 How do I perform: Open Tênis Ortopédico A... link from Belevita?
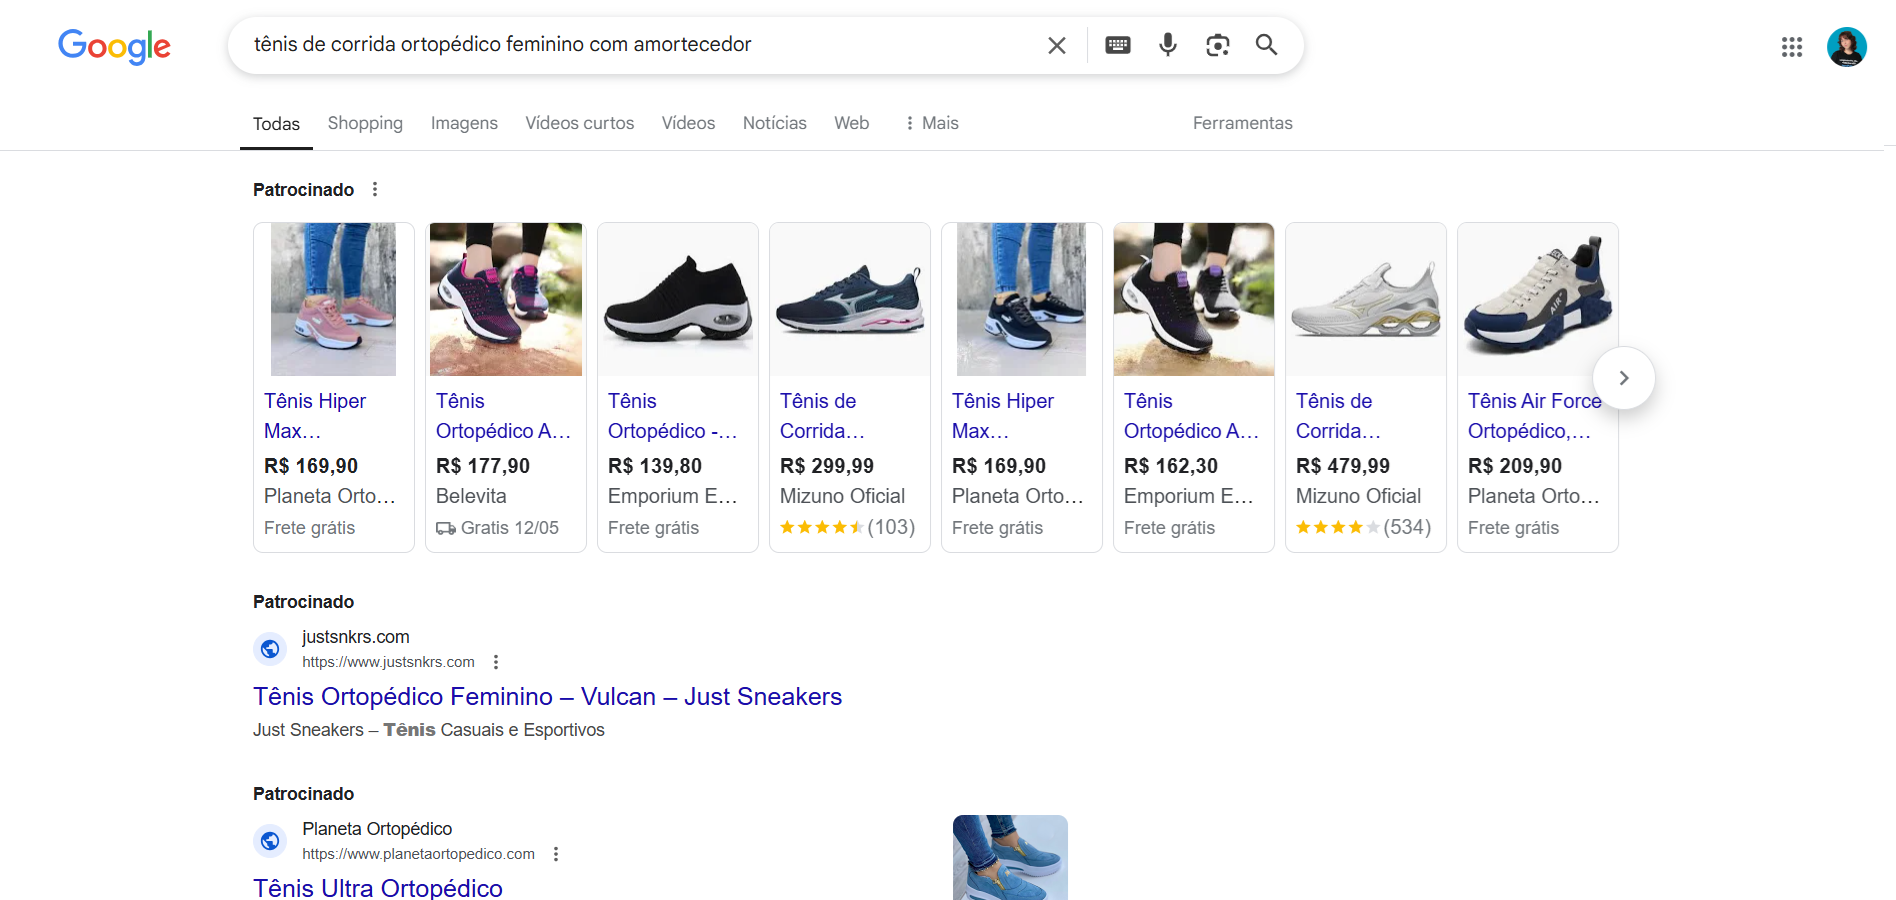point(503,416)
